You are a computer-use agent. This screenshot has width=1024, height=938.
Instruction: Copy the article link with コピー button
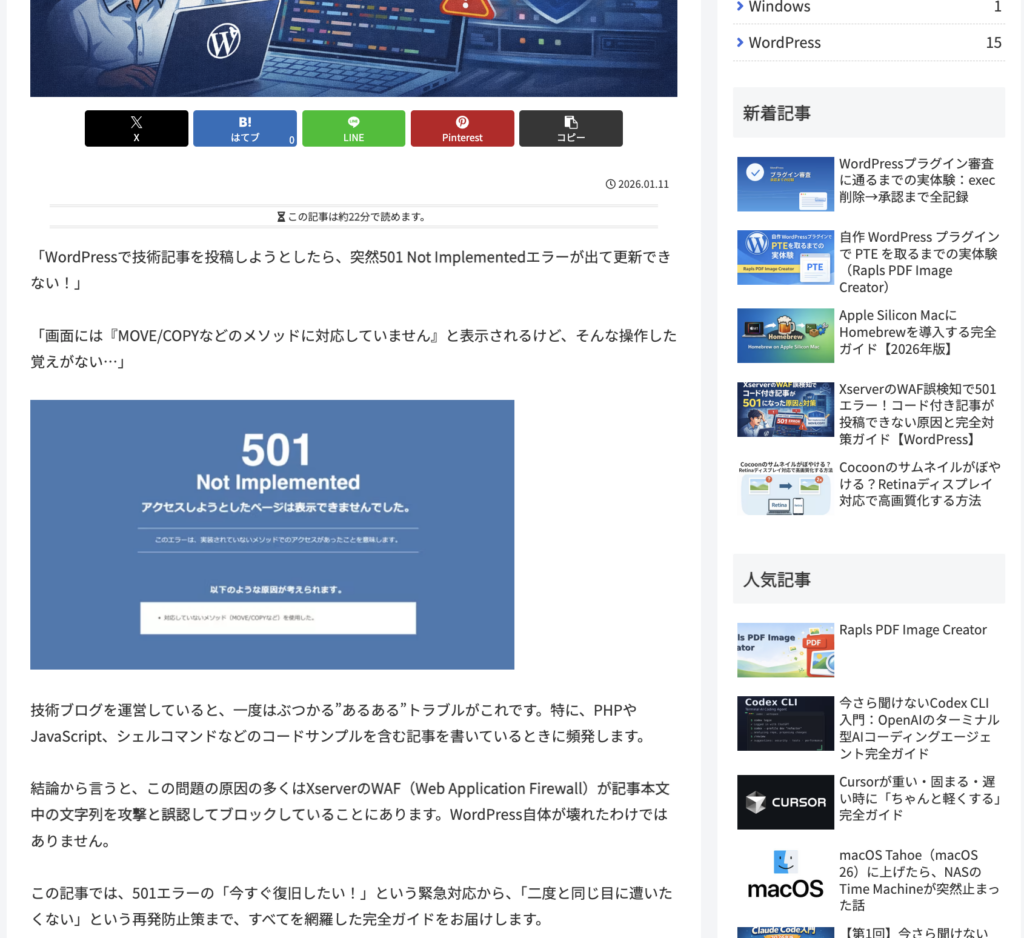(570, 128)
